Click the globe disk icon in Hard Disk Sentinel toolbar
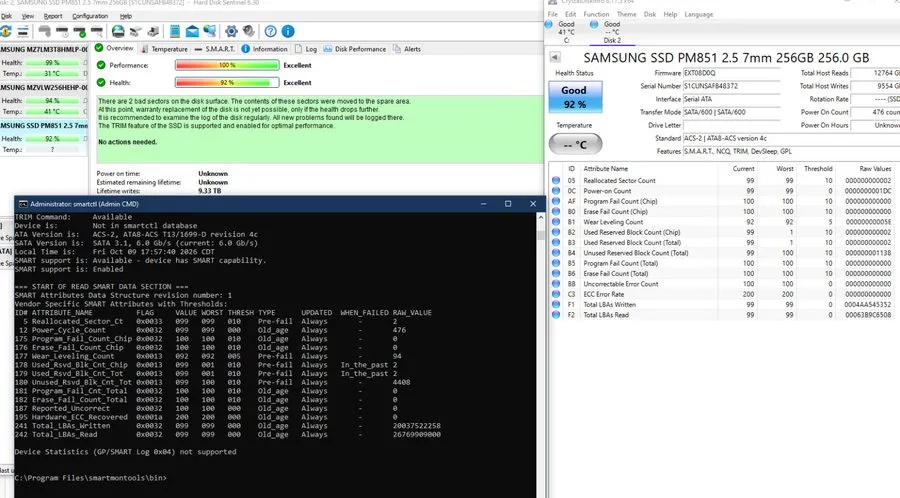900x498 pixels. [118, 31]
